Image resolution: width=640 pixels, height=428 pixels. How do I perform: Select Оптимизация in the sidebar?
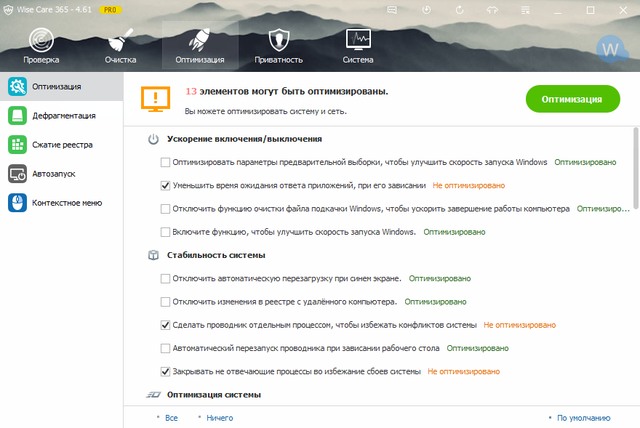[x=62, y=86]
